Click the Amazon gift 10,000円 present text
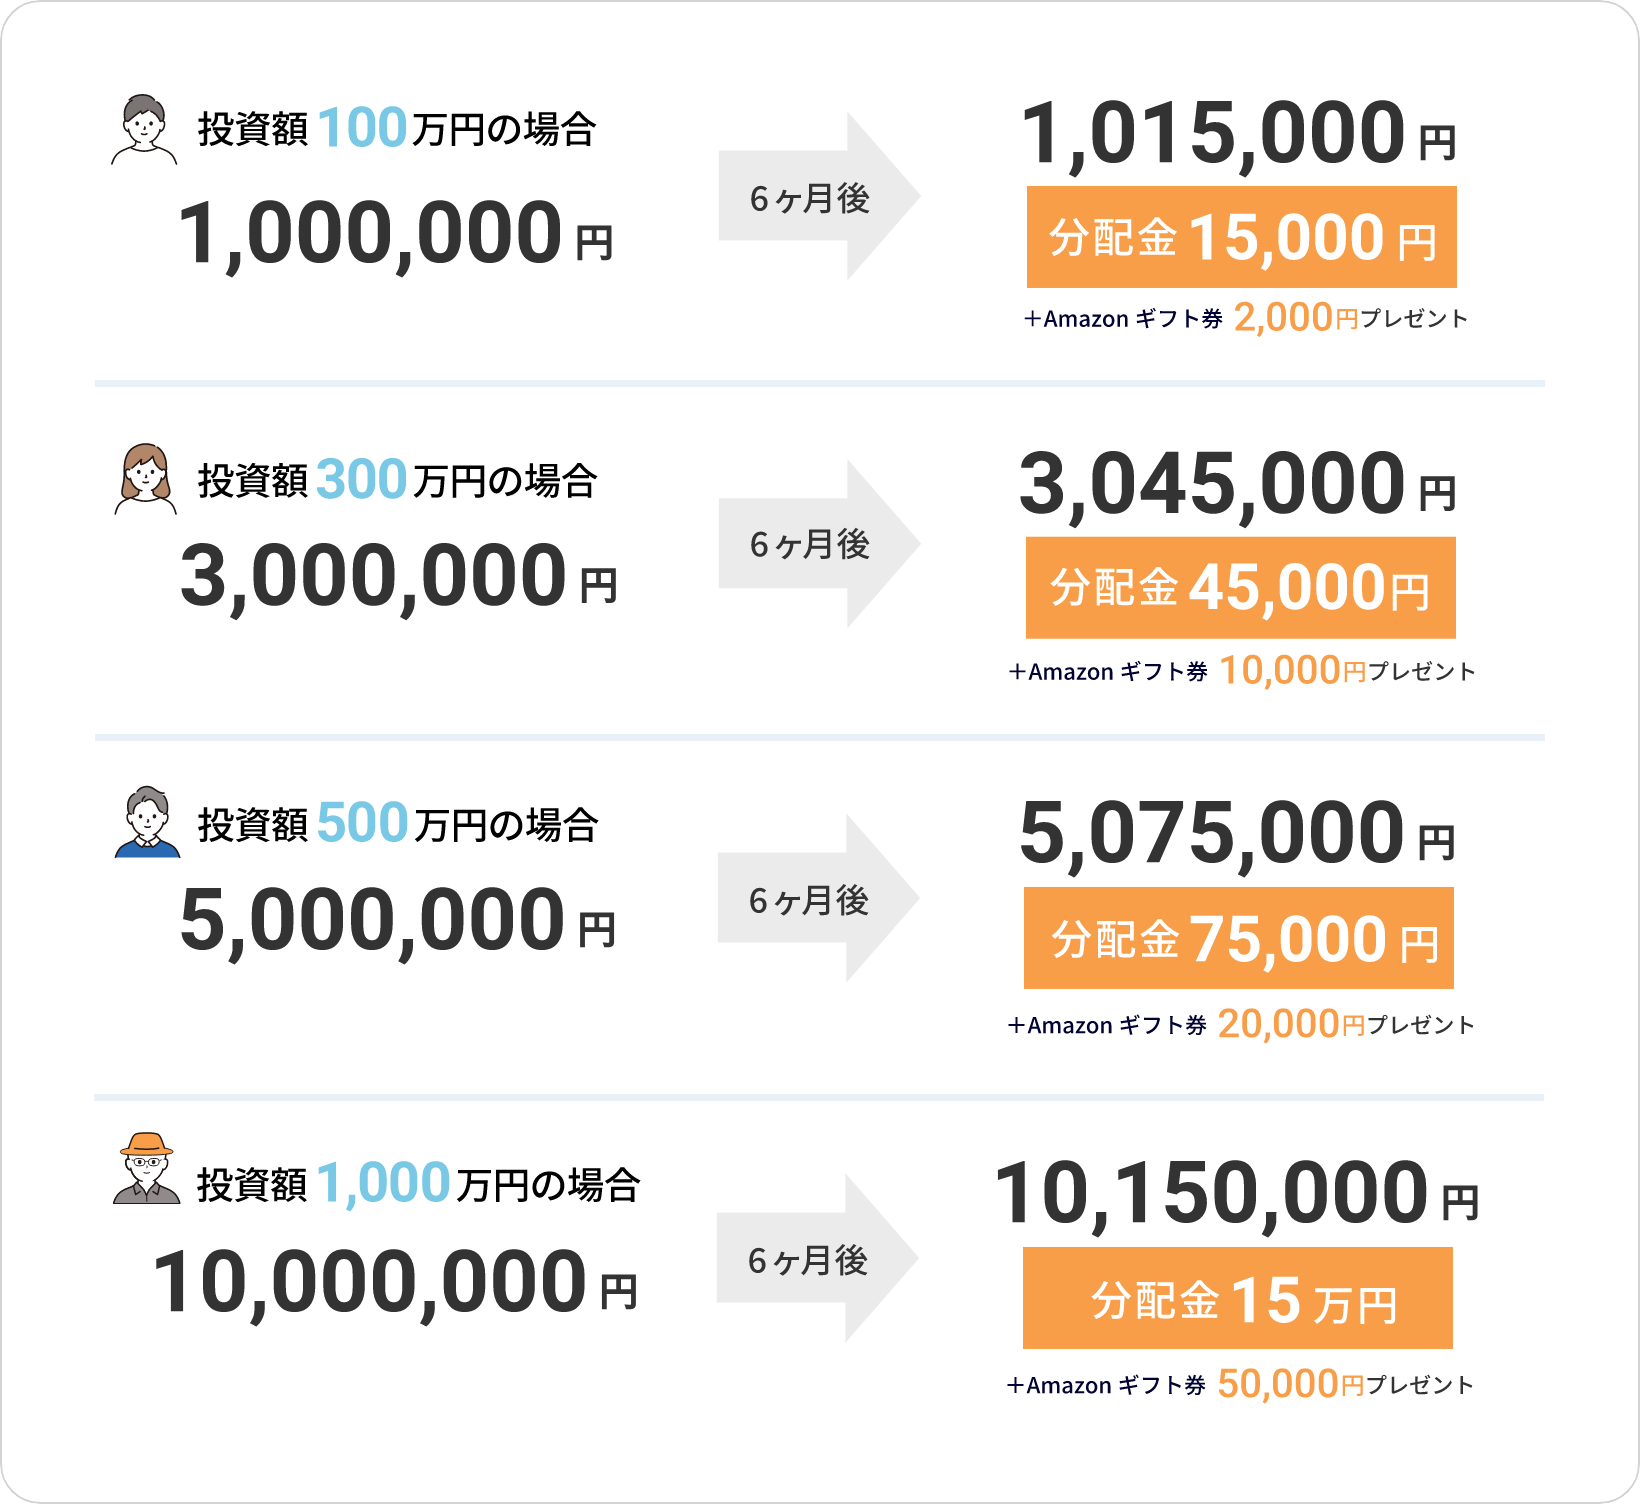The width and height of the screenshot is (1640, 1504). 1242,670
